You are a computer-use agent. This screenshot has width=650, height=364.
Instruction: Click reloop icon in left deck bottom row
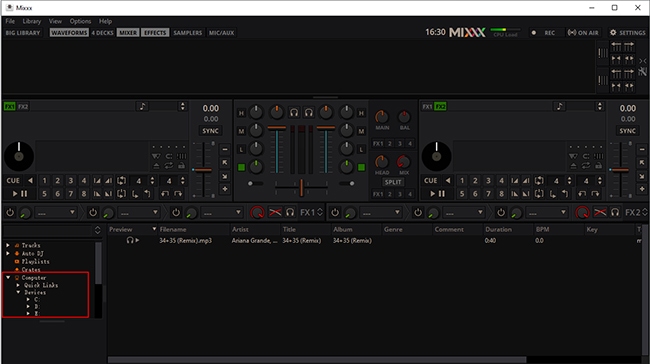(x=121, y=194)
